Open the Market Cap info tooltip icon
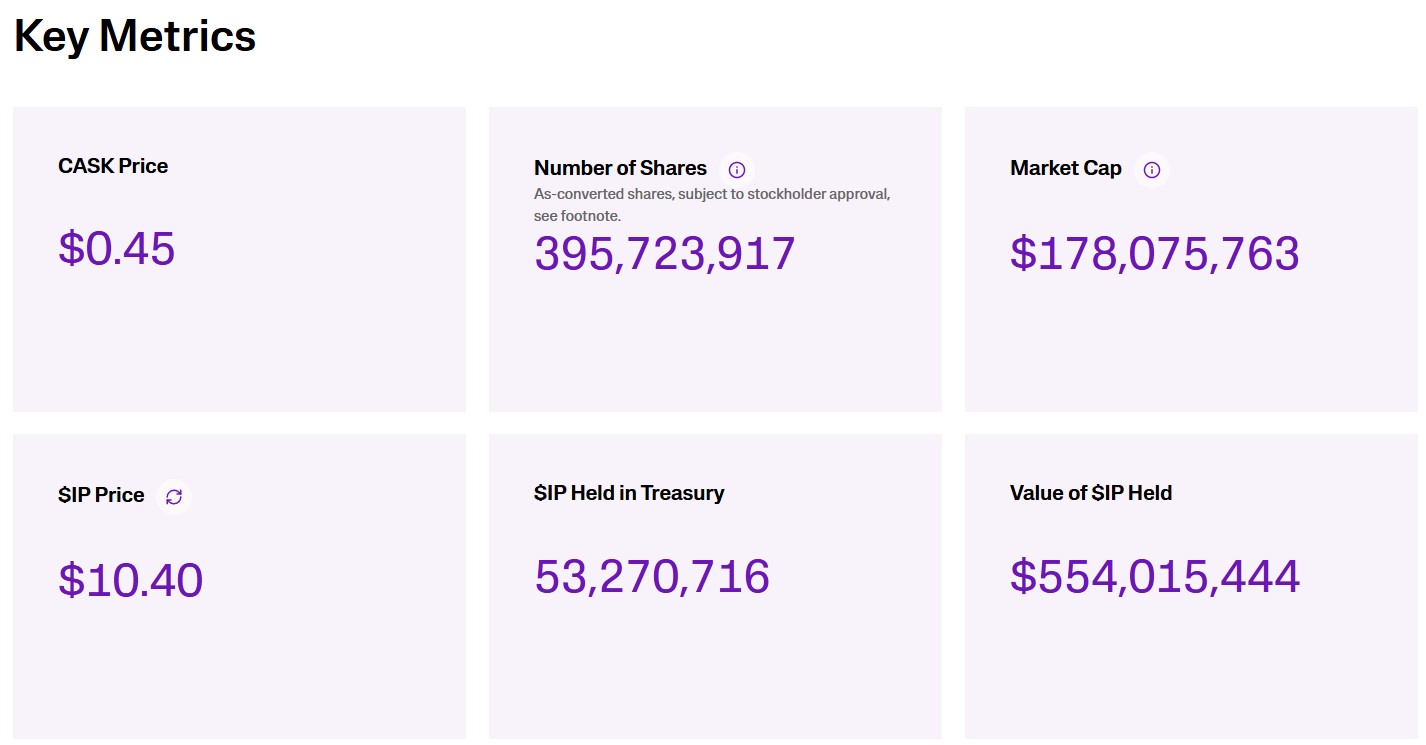The image size is (1426, 745). 1151,169
